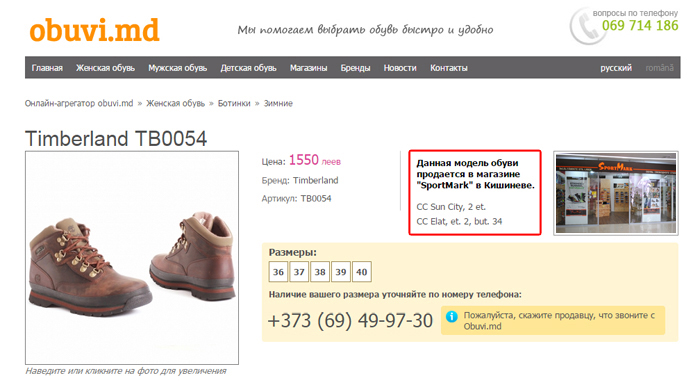Open the SportMark store photo
The height and width of the screenshot is (385, 700).
[616, 193]
